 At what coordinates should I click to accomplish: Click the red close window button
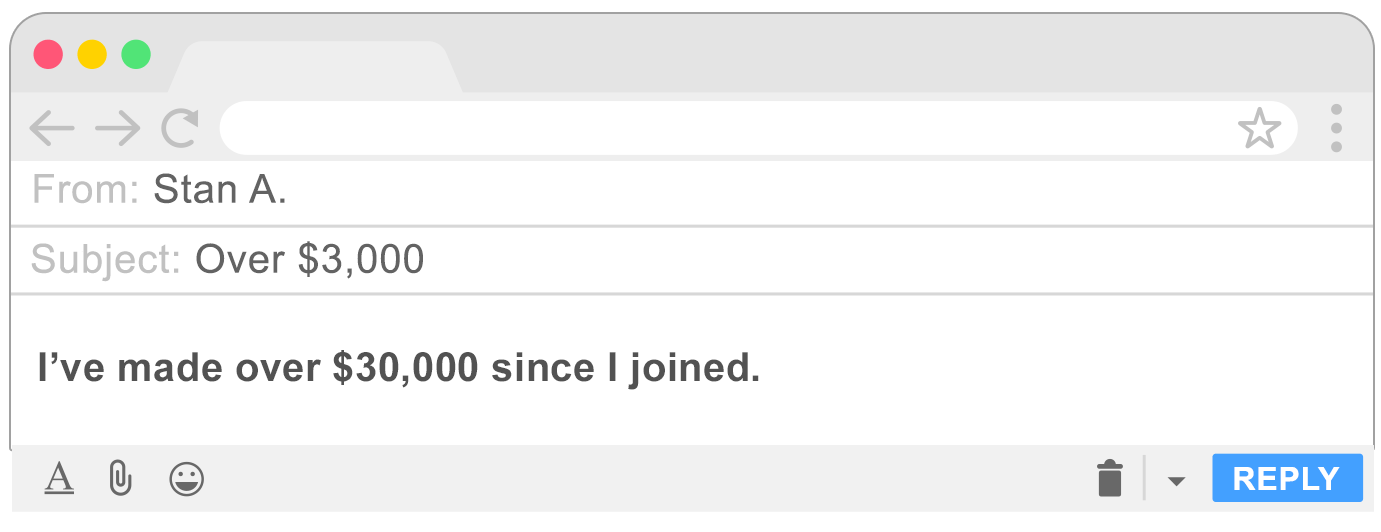[x=48, y=54]
